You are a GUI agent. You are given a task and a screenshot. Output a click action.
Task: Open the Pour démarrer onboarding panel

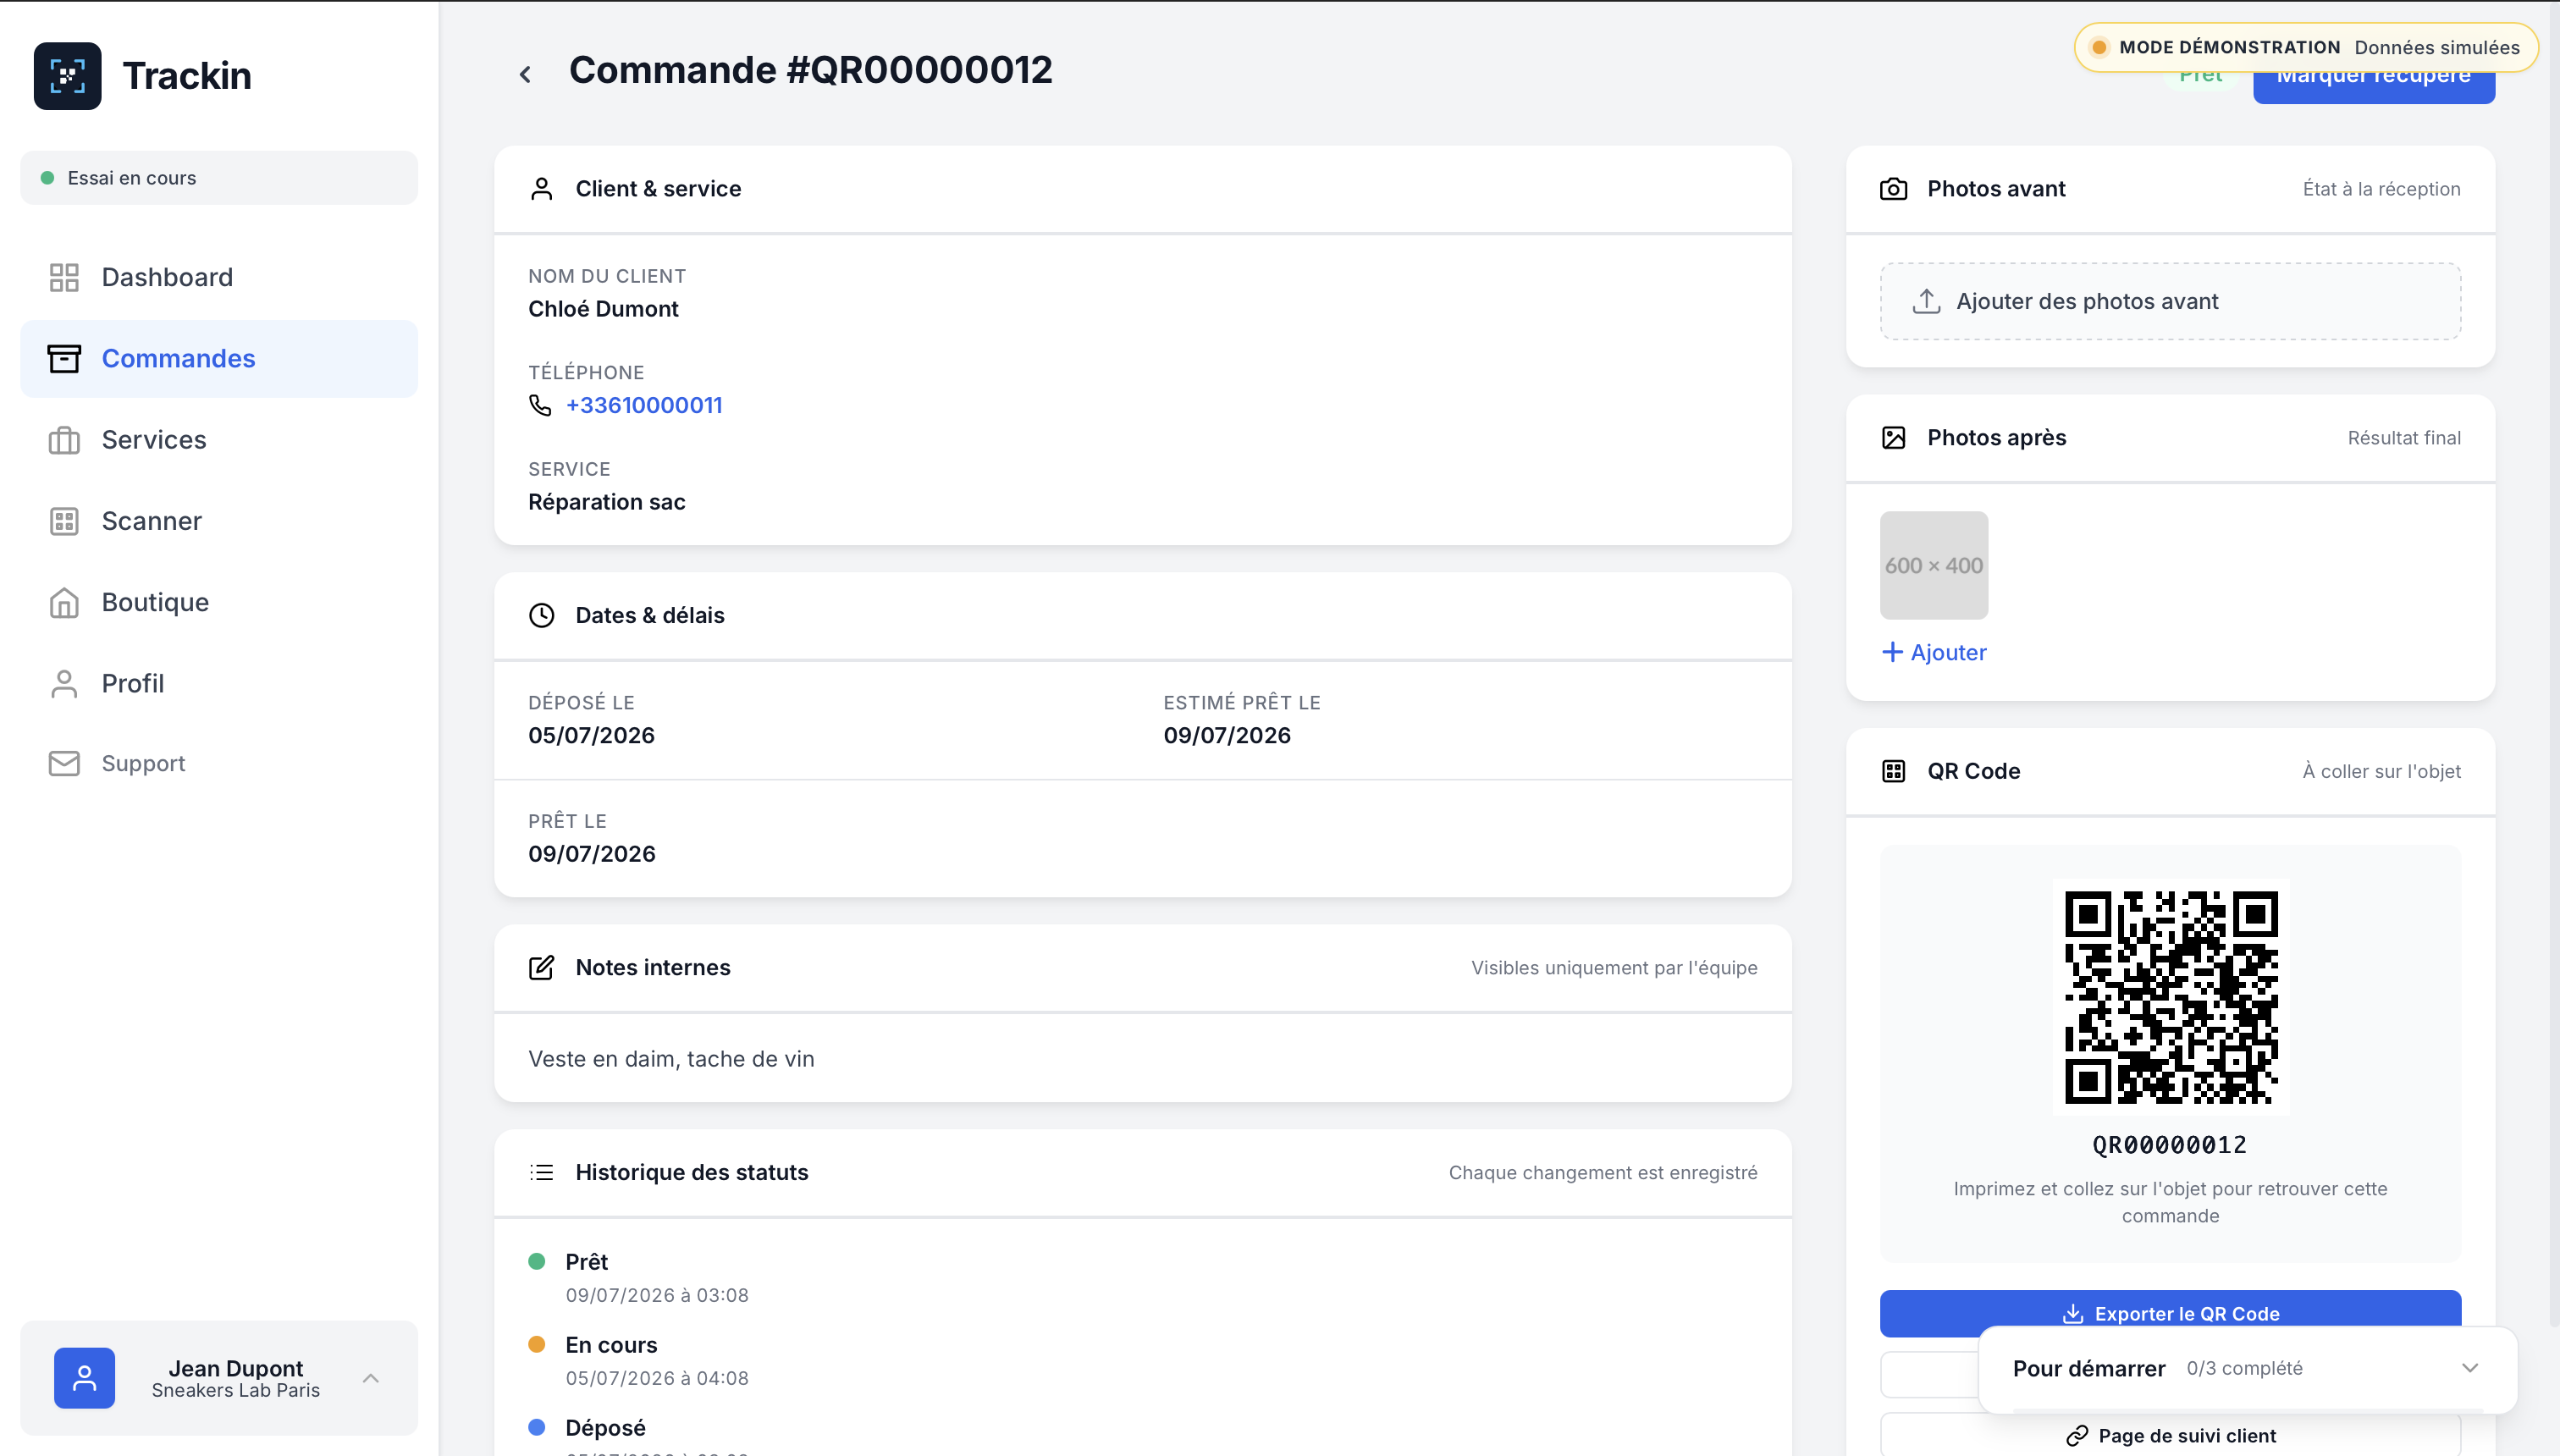tap(2247, 1368)
